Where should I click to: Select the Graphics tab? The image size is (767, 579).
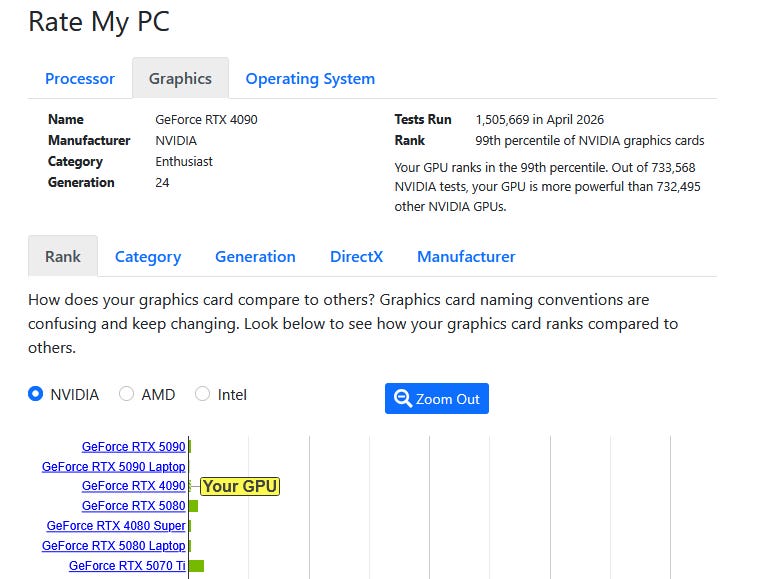tap(180, 78)
